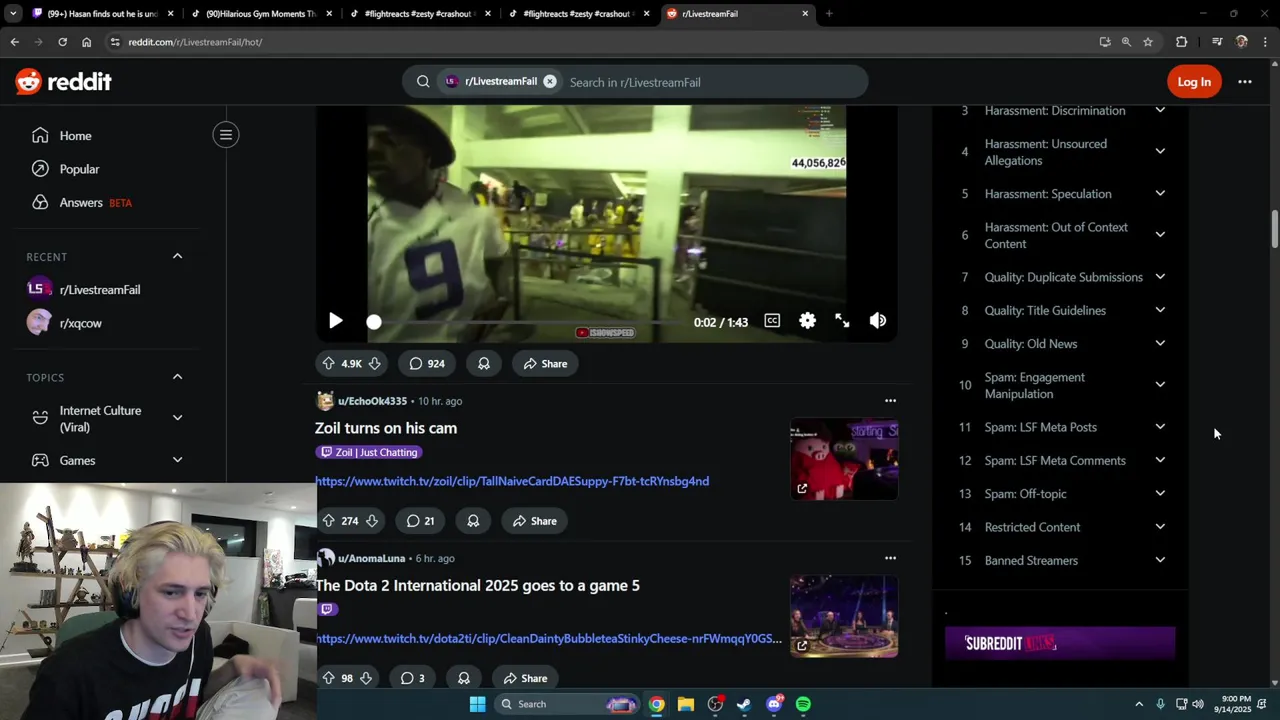Upvote the post with 4.9K votes
The width and height of the screenshot is (1280, 720).
(x=328, y=364)
